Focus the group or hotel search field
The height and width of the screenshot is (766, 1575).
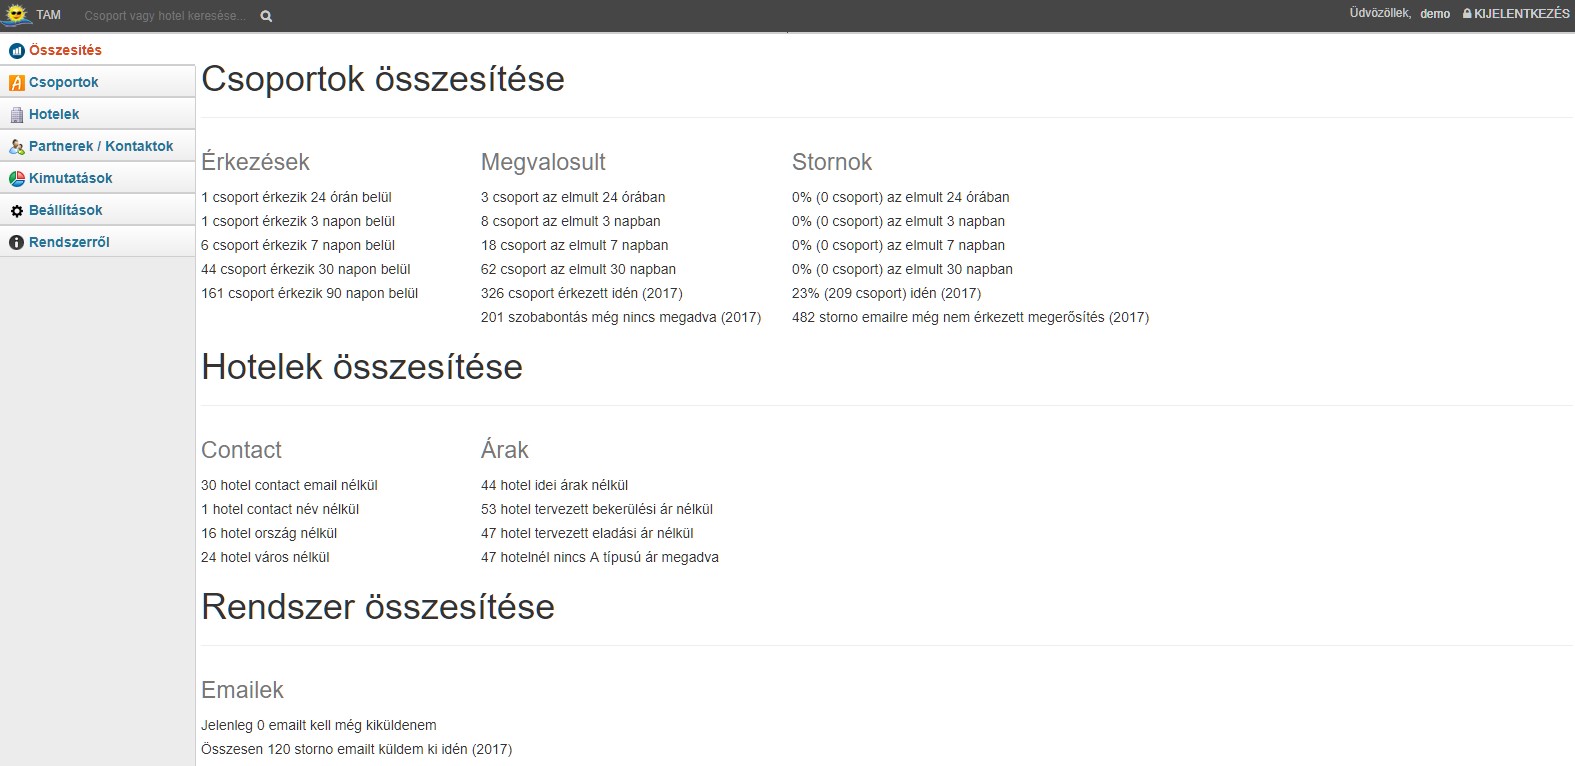[x=165, y=16]
